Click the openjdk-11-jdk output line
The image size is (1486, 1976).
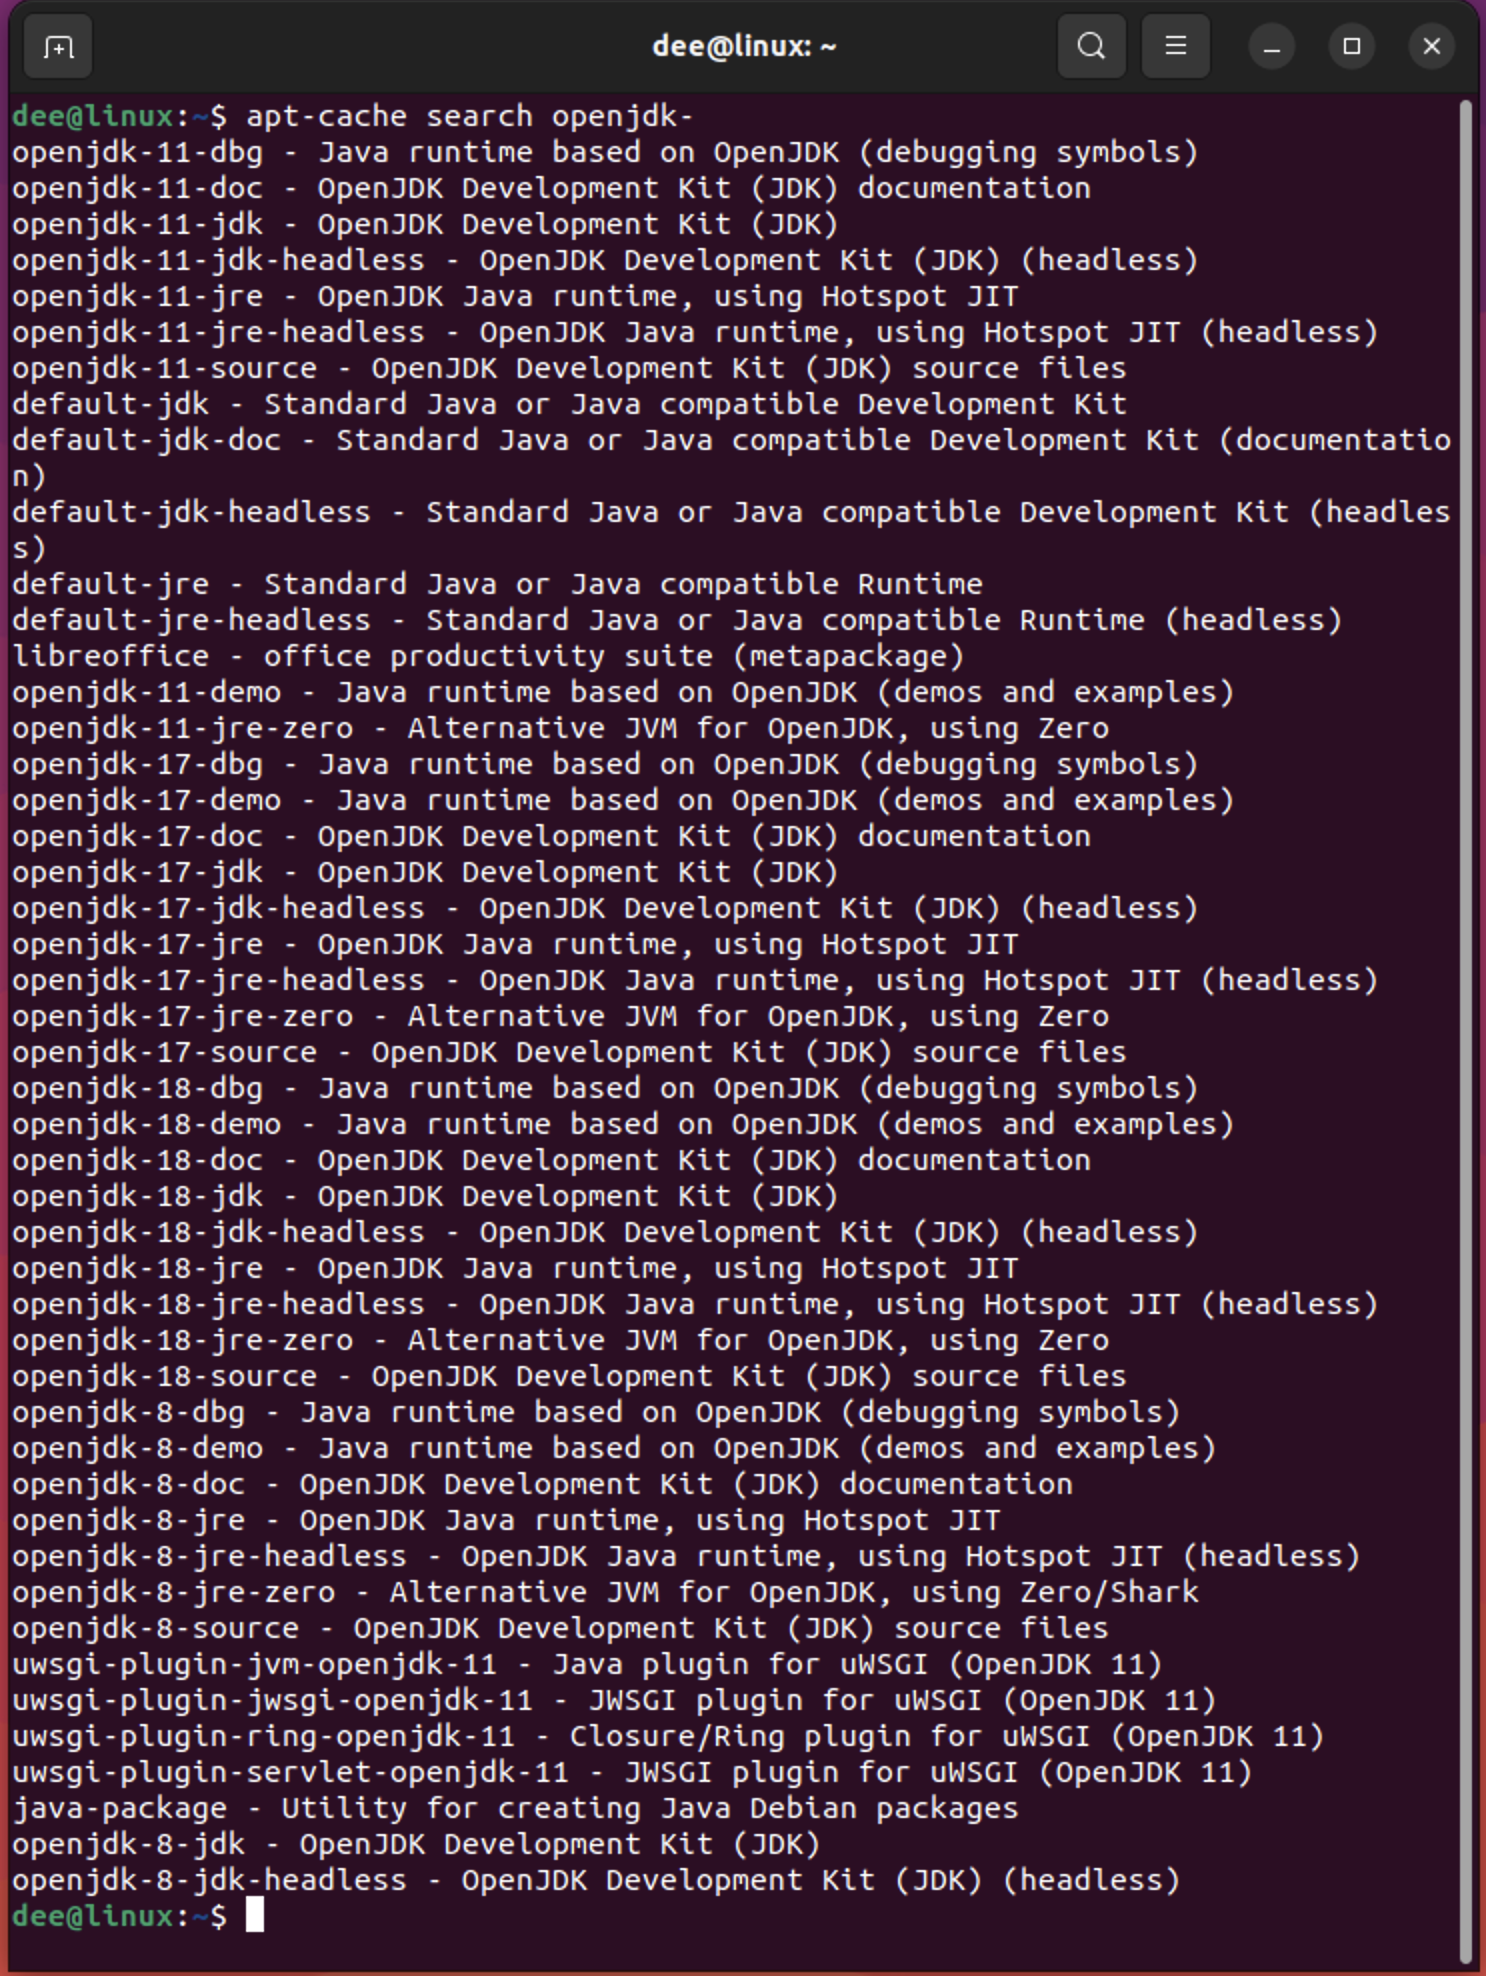coord(425,224)
